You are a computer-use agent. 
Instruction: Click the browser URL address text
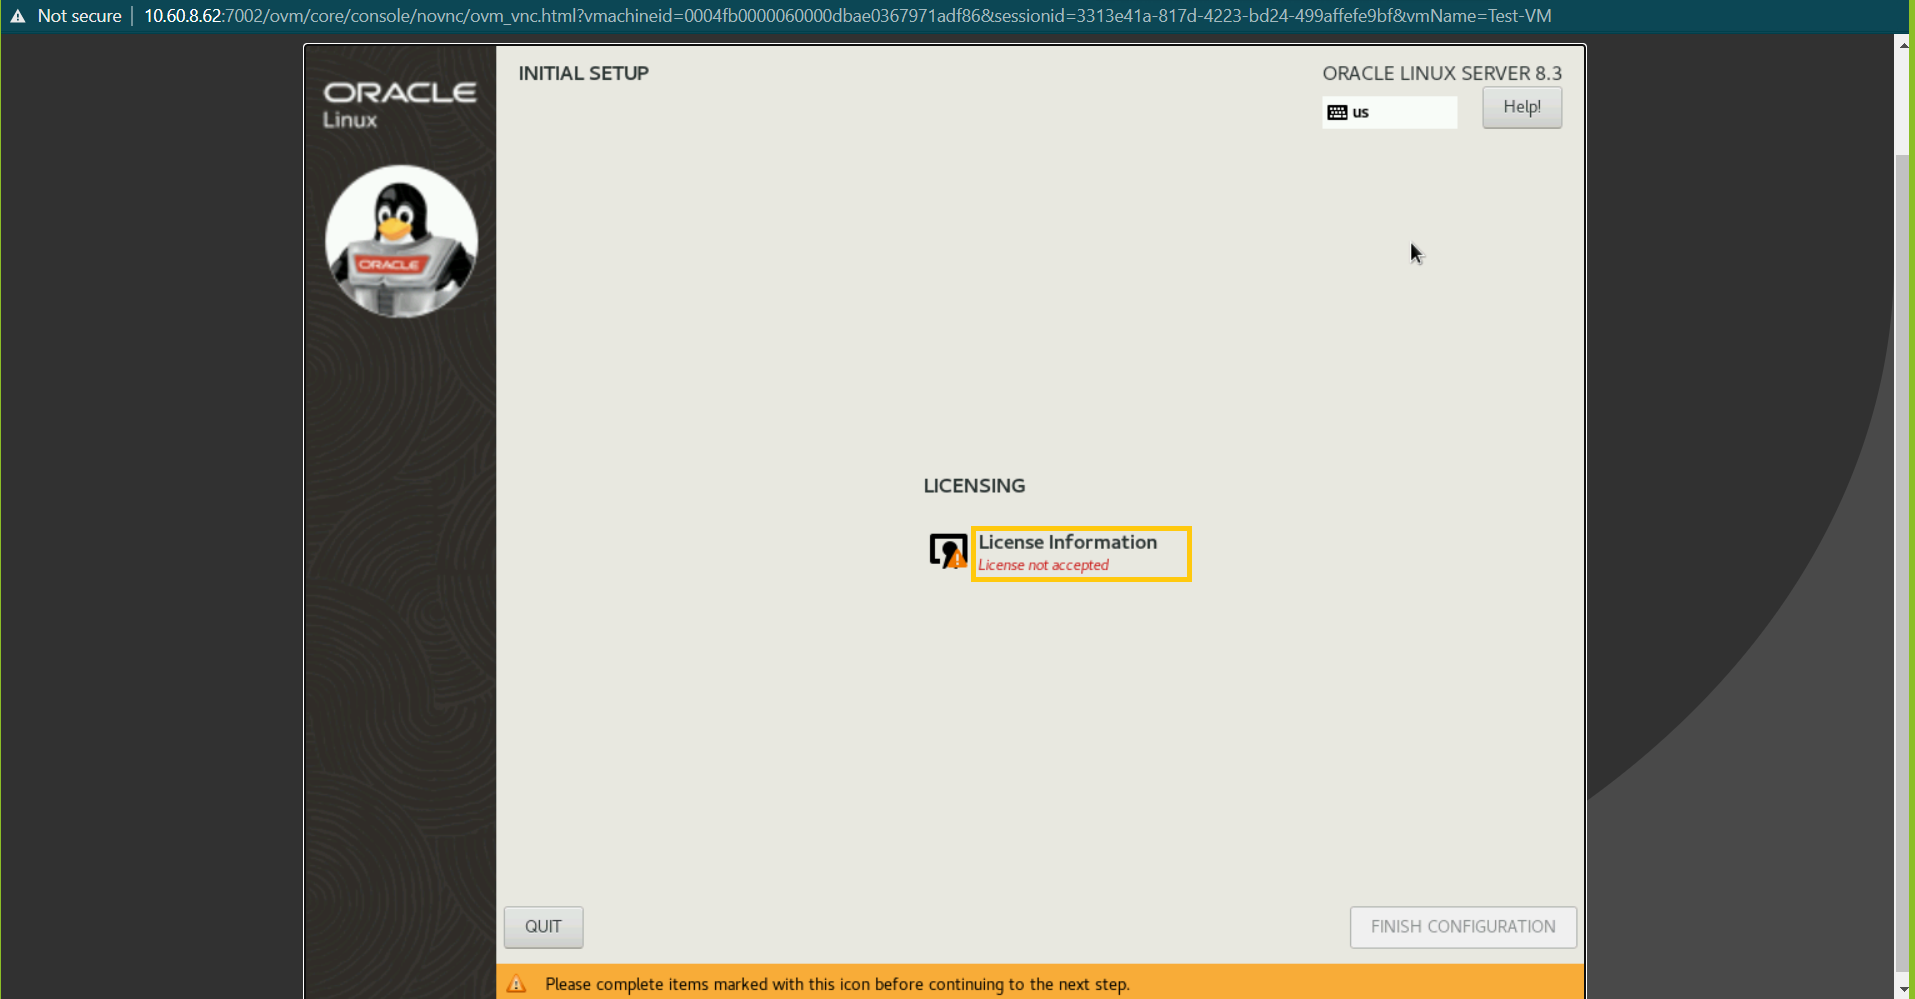click(847, 16)
